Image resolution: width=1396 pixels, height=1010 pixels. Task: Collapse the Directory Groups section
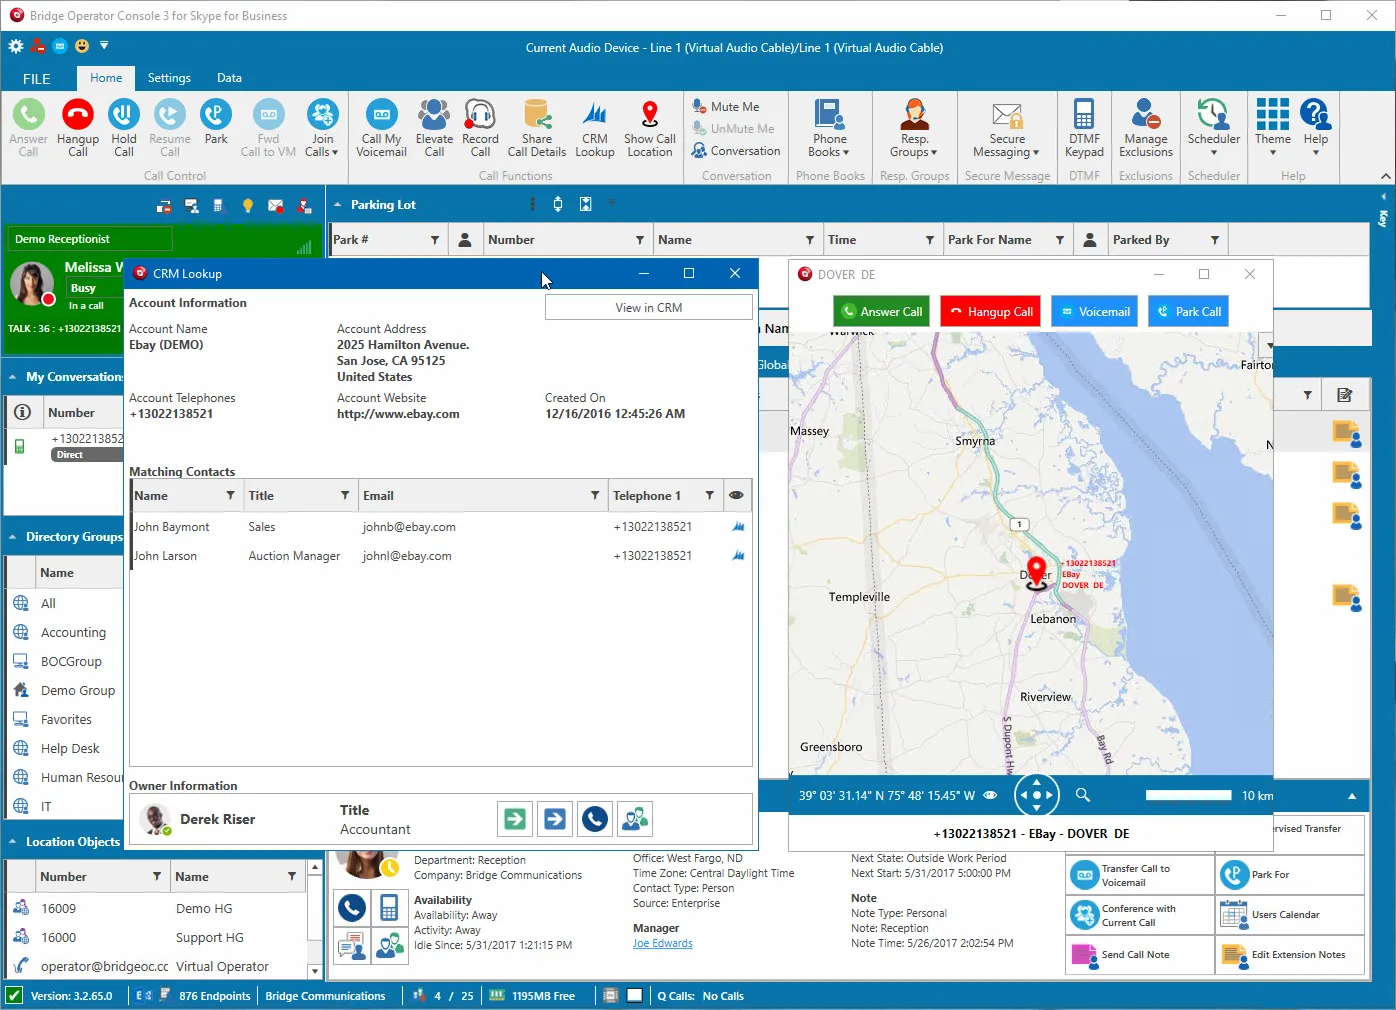coord(12,537)
